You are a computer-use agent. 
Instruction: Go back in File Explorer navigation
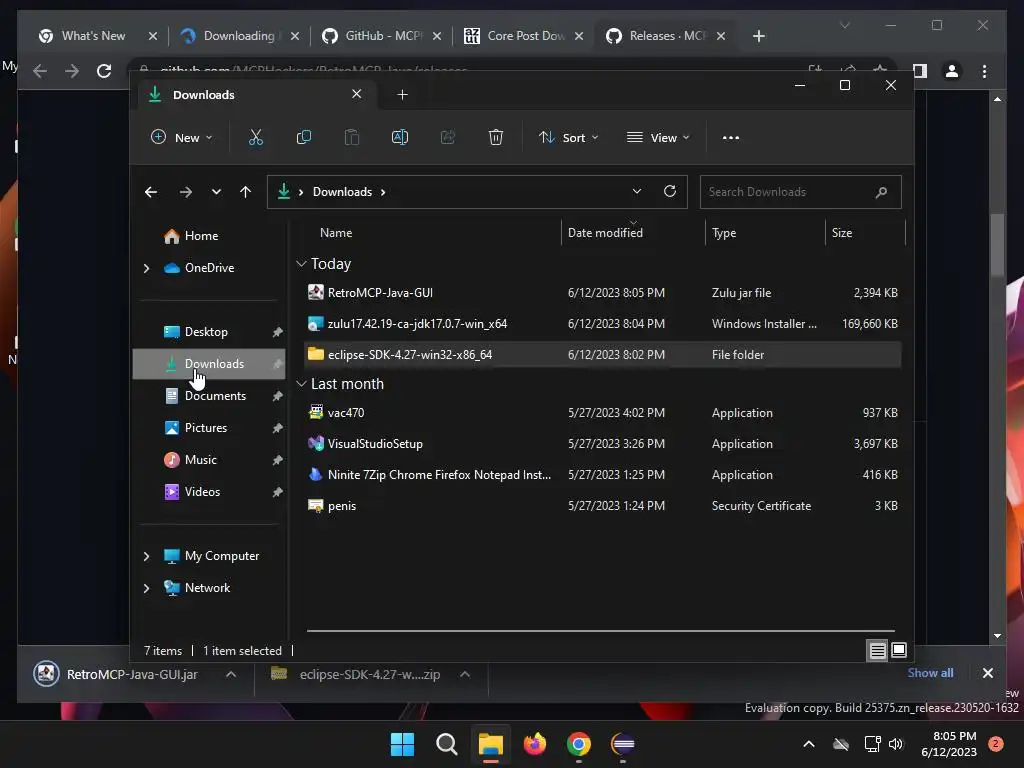click(x=151, y=192)
